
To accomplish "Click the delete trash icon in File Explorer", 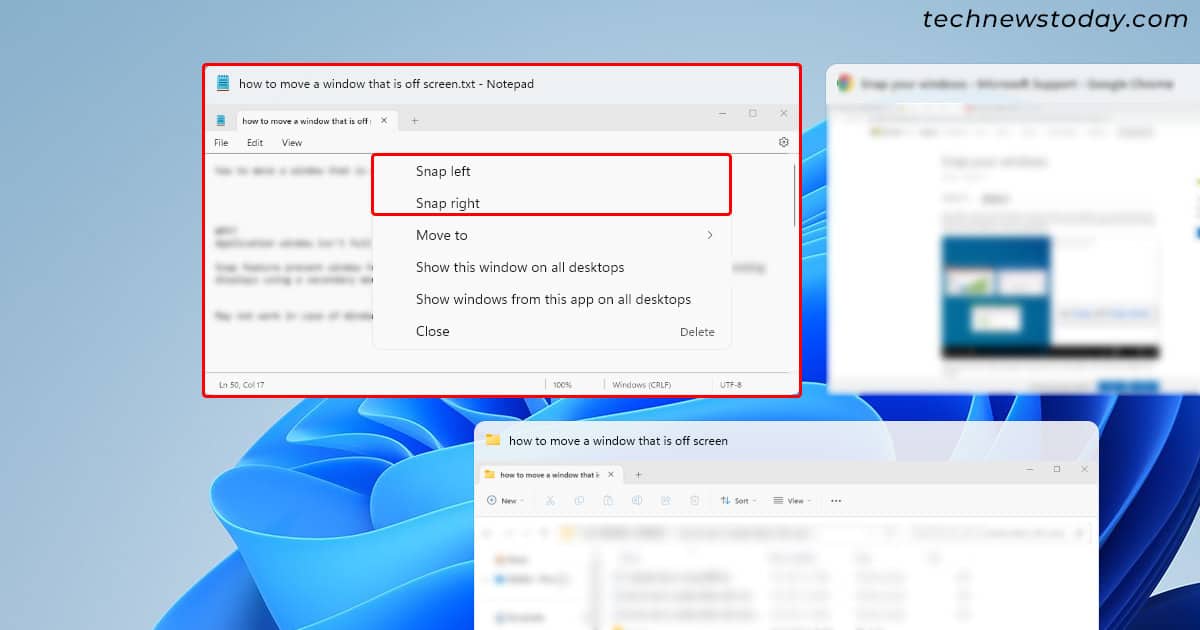I will [693, 500].
